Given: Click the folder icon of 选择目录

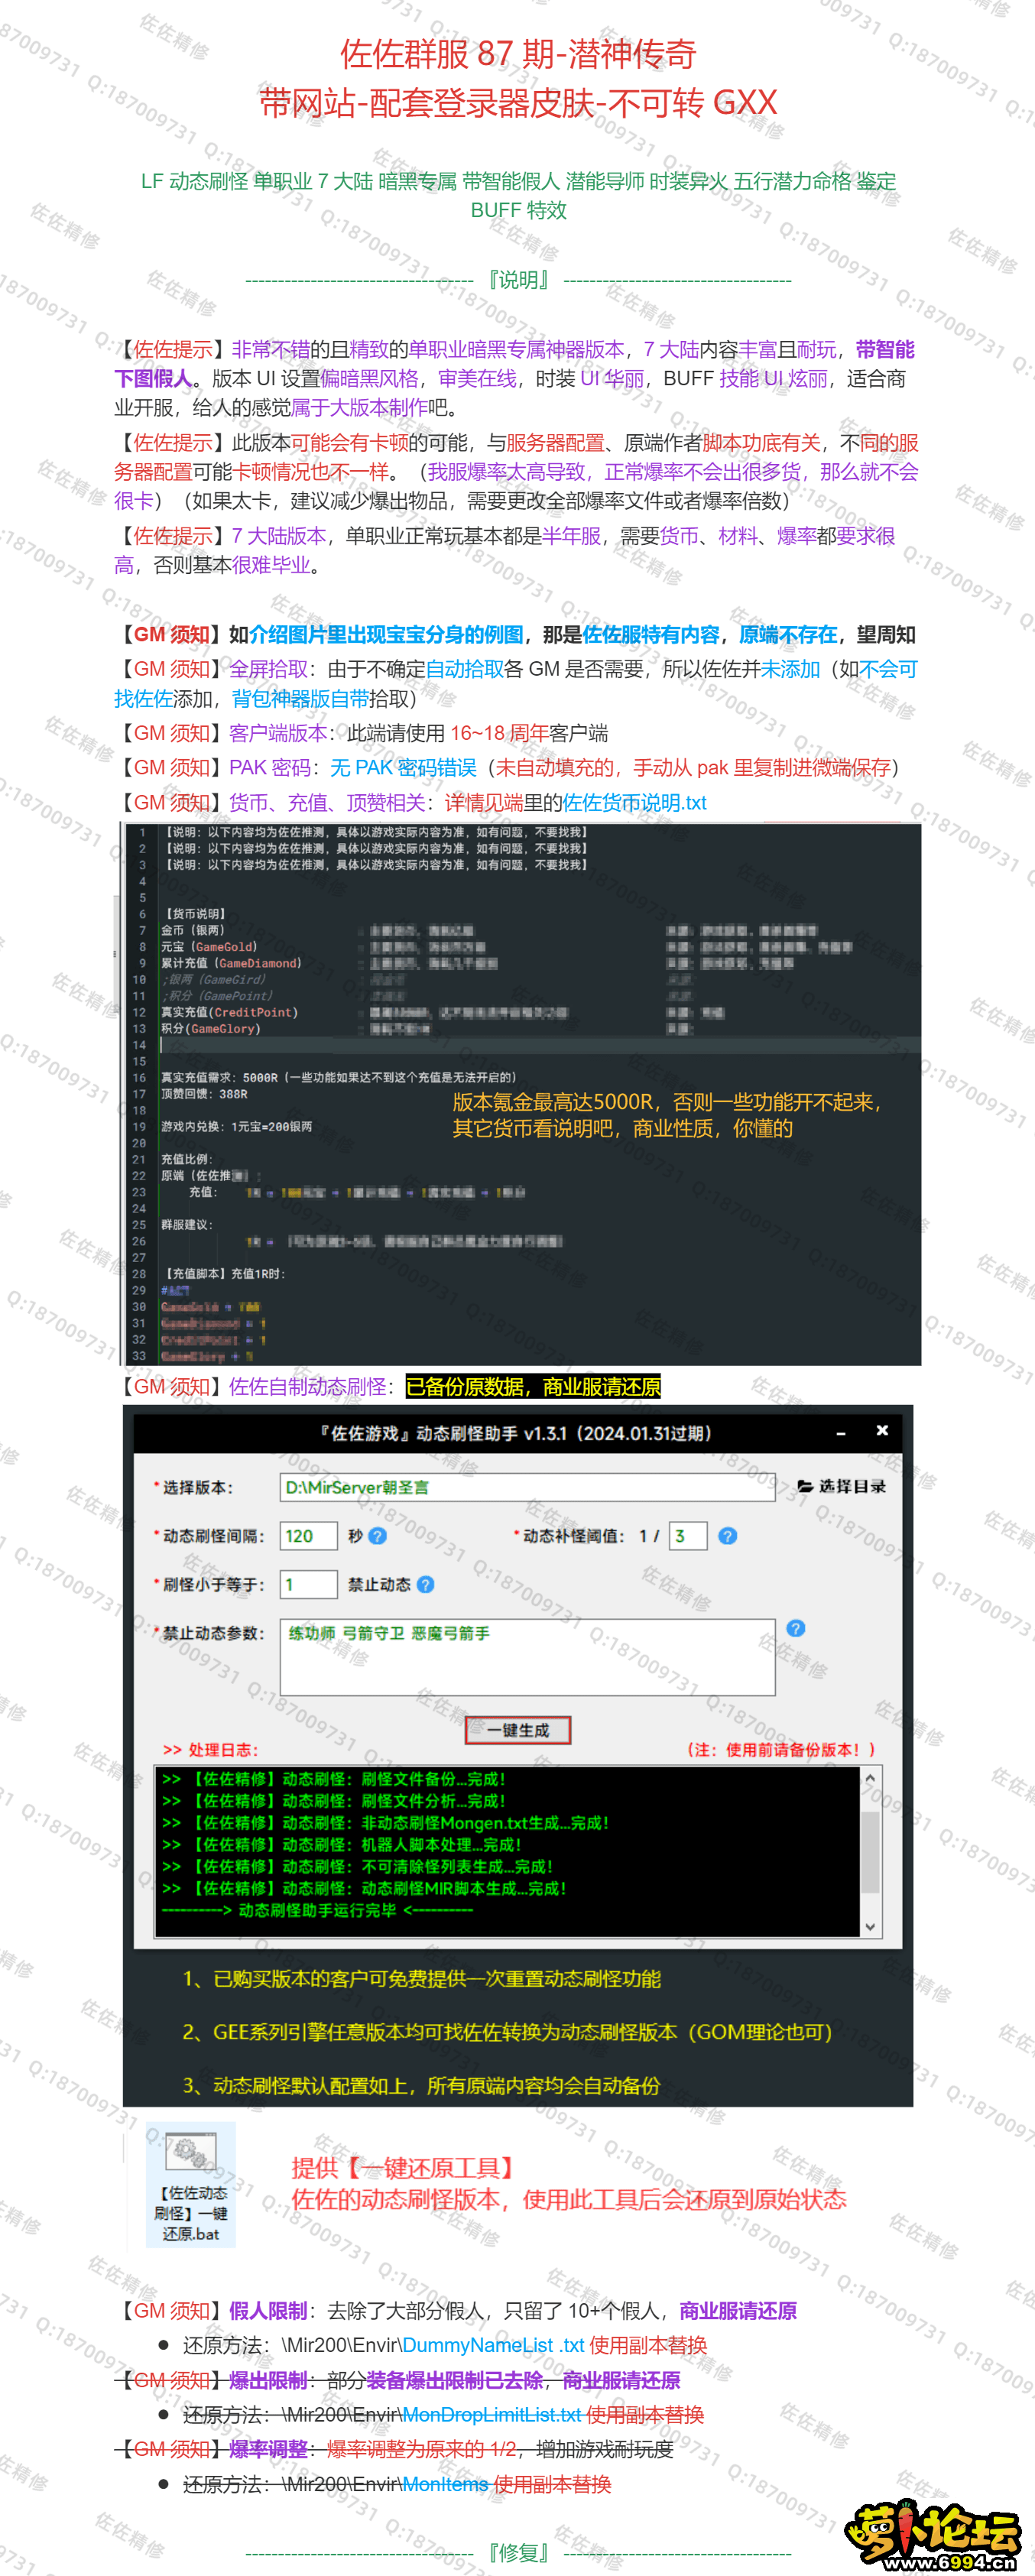Looking at the screenshot, I should 805,1487.
